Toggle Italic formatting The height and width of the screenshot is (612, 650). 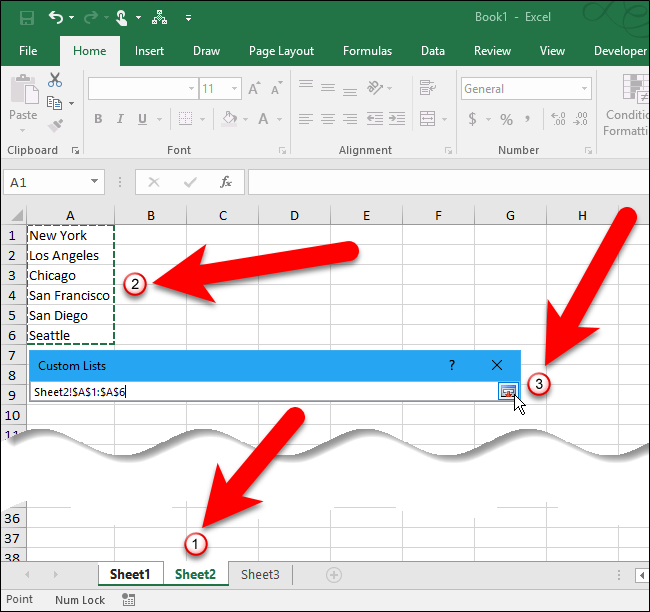[120, 119]
